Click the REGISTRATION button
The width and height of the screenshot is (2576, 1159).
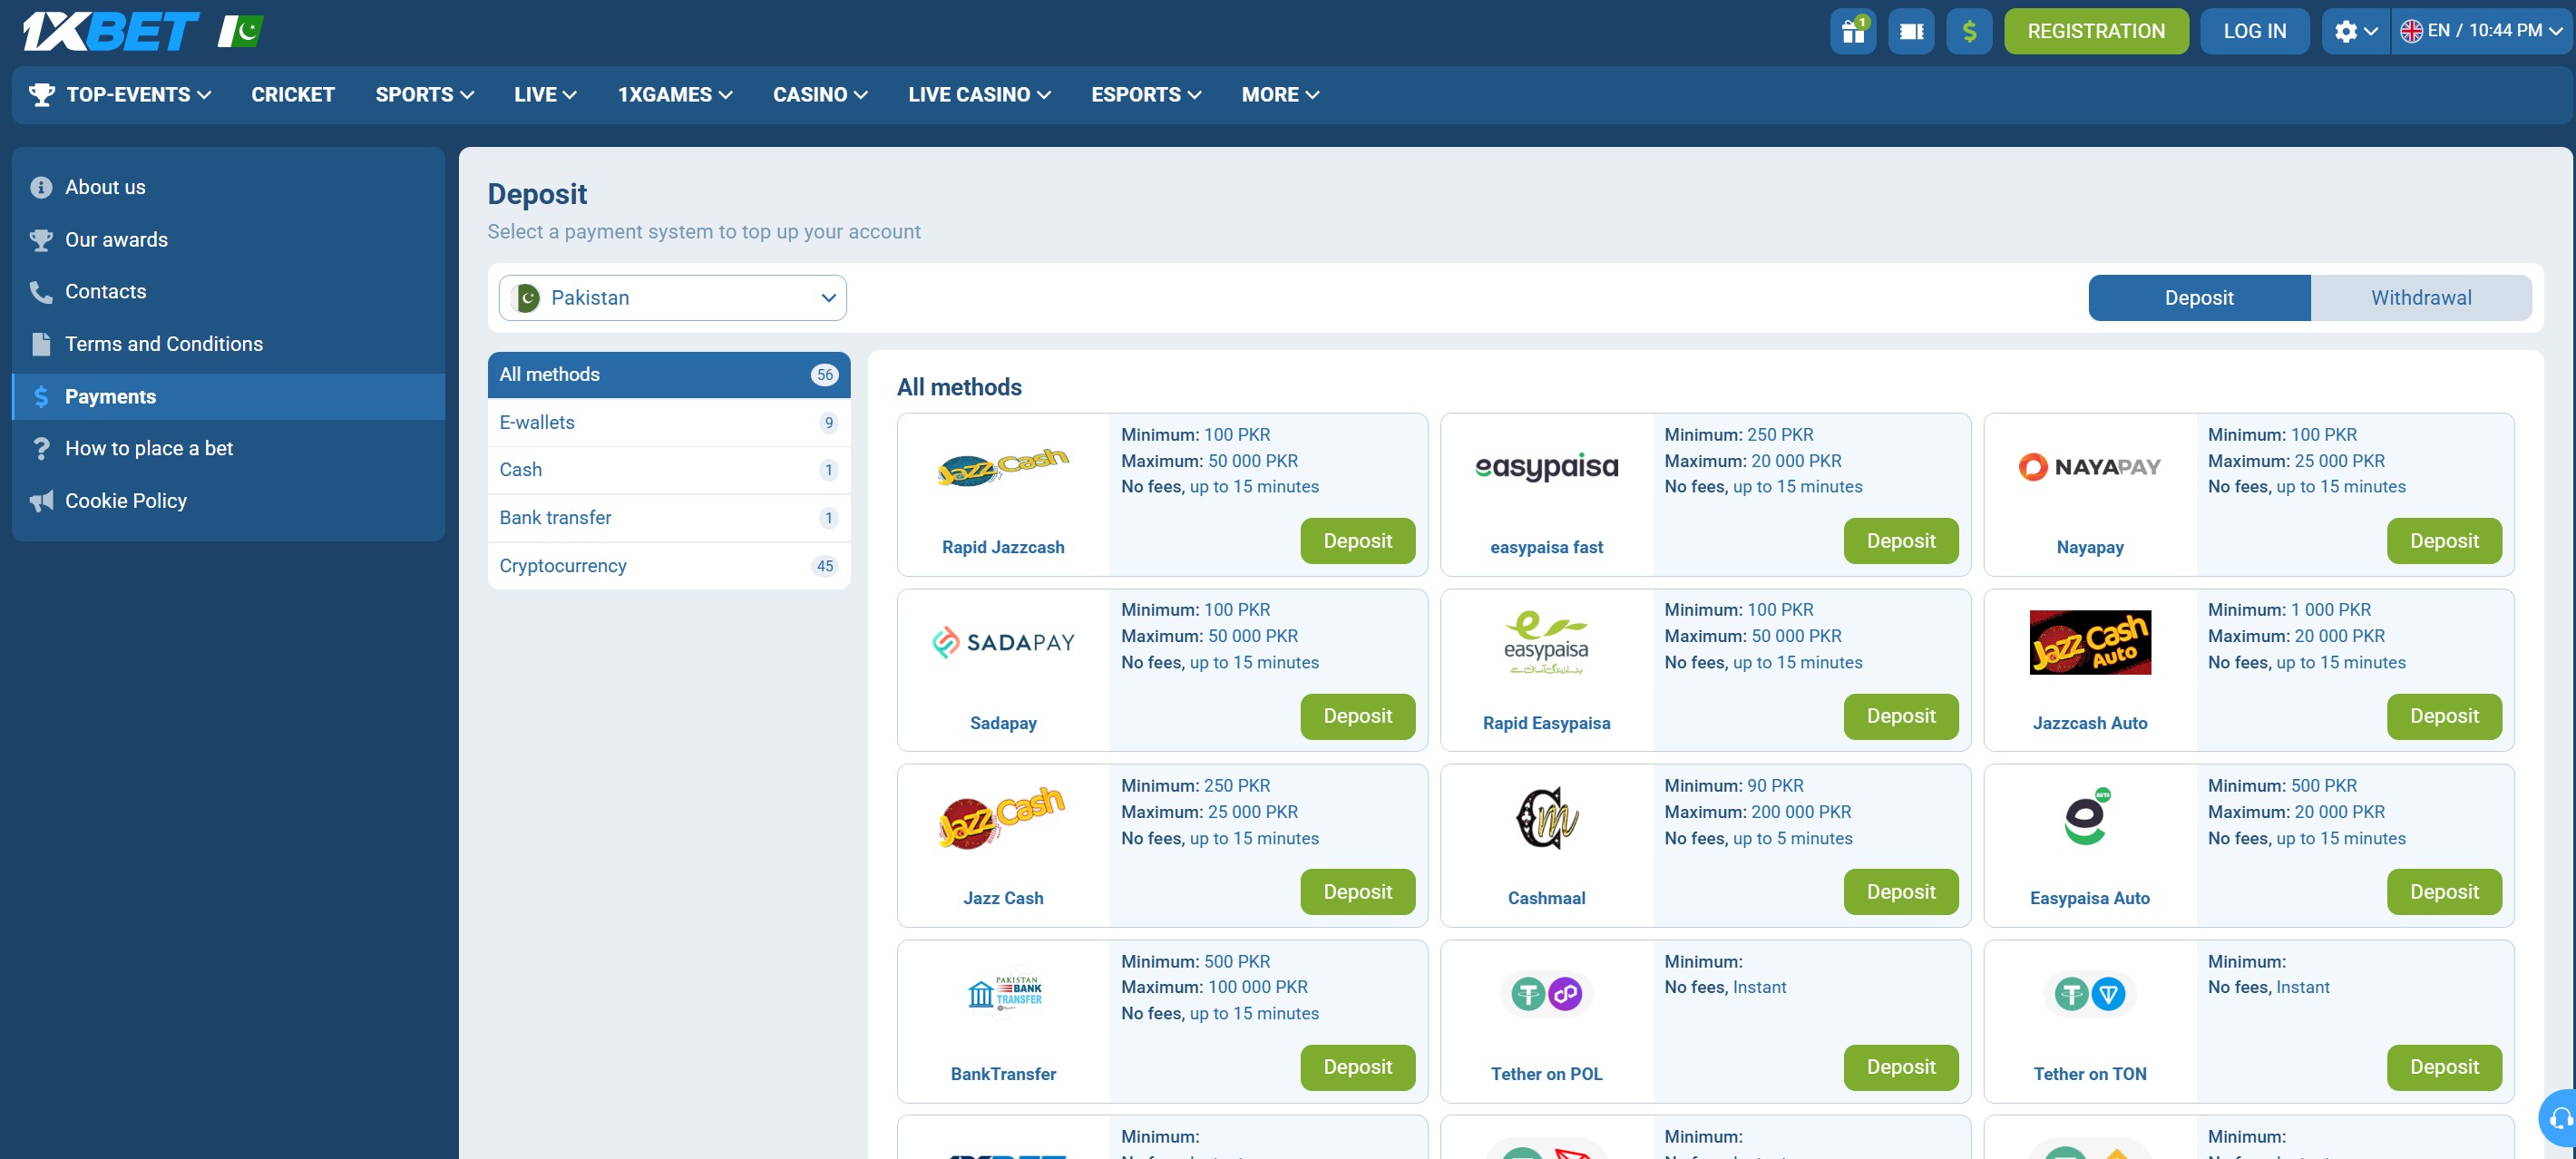(x=2095, y=31)
